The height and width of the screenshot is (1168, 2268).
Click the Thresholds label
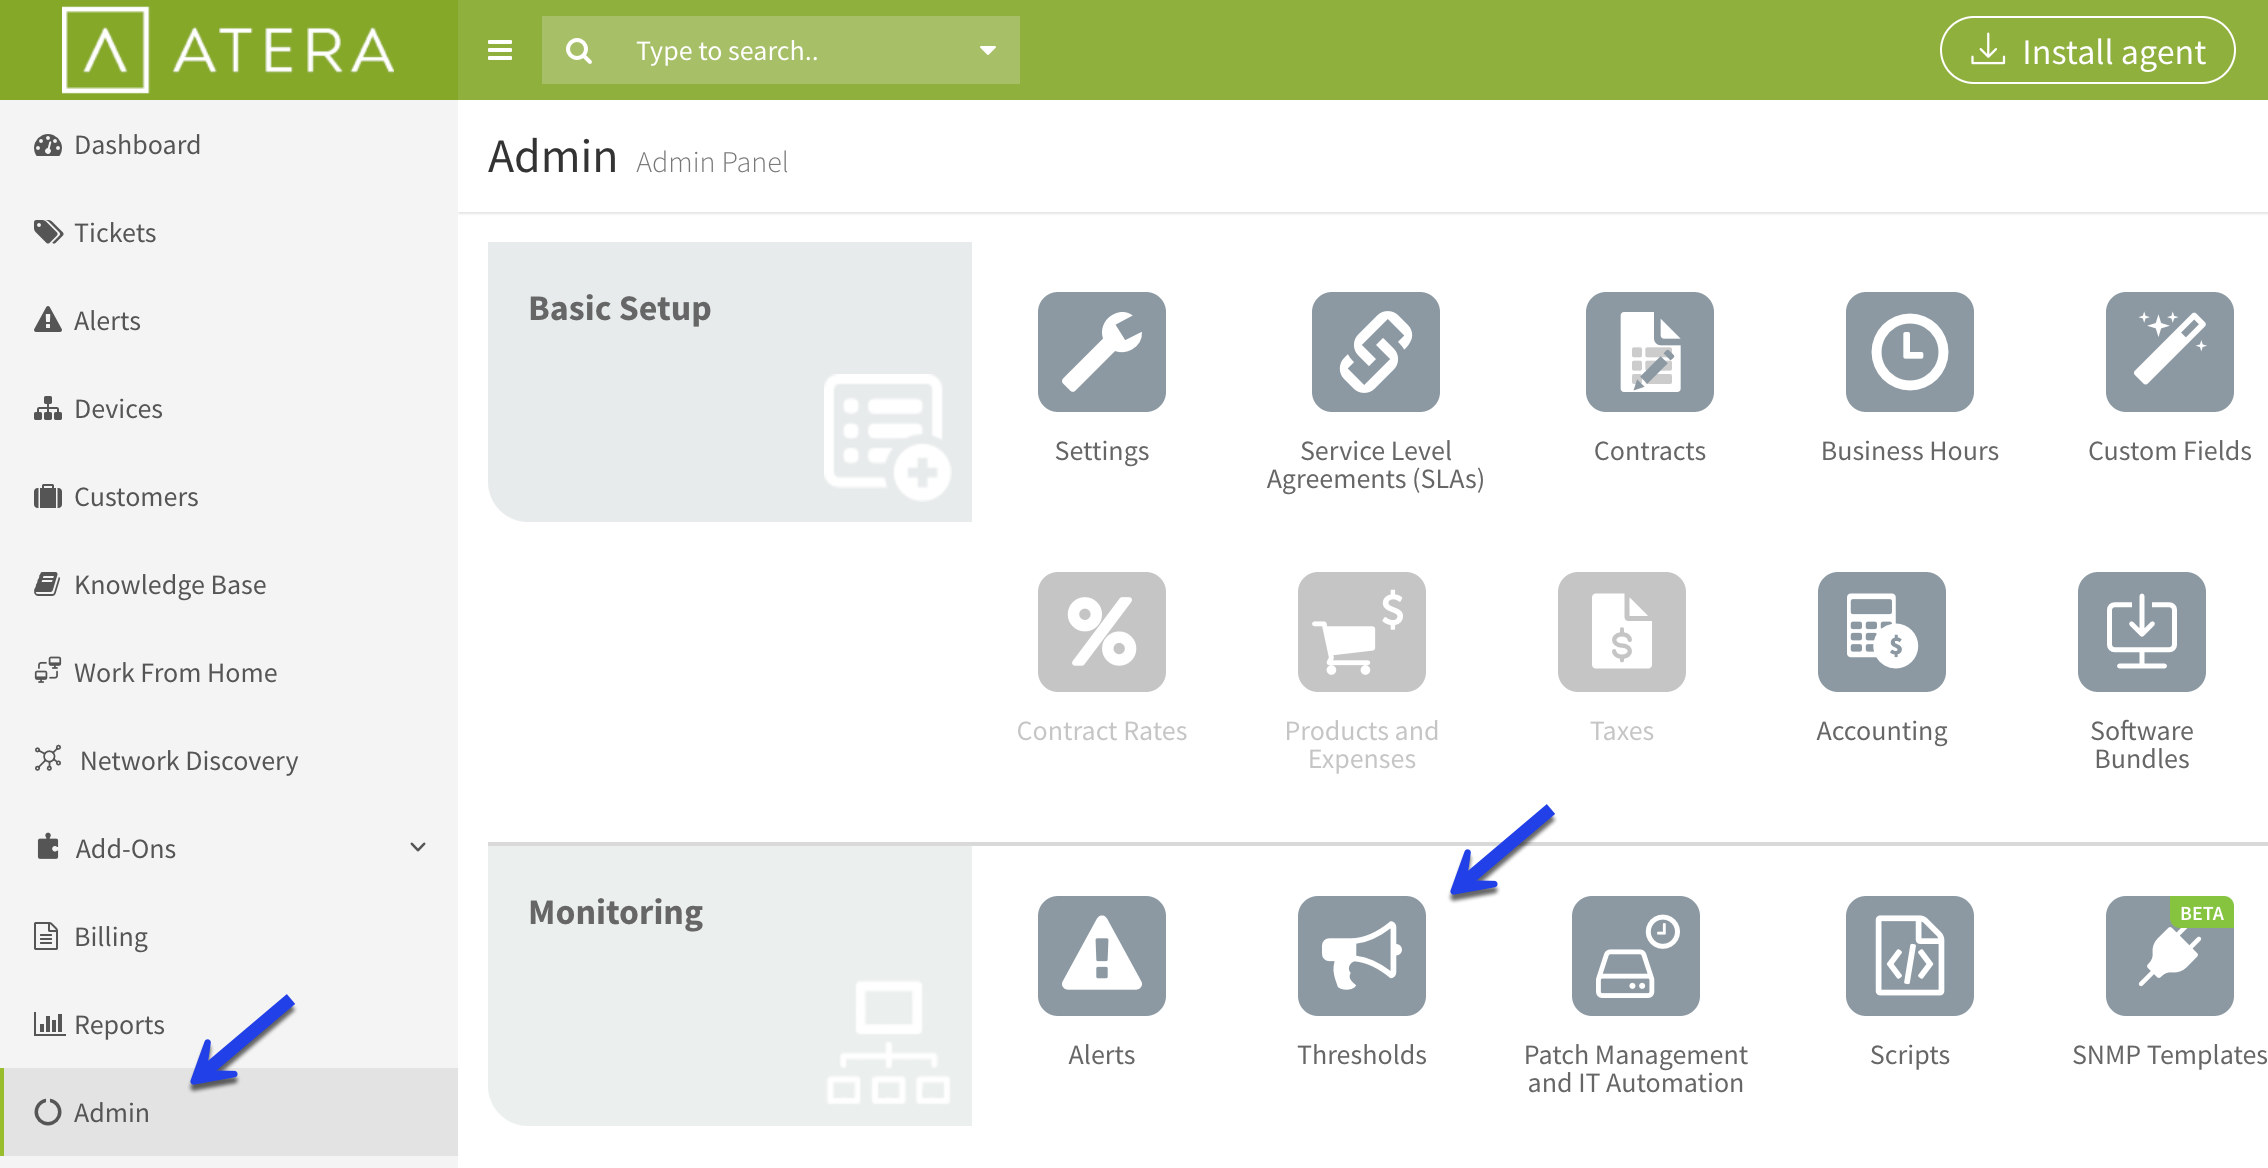pyautogui.click(x=1362, y=1055)
